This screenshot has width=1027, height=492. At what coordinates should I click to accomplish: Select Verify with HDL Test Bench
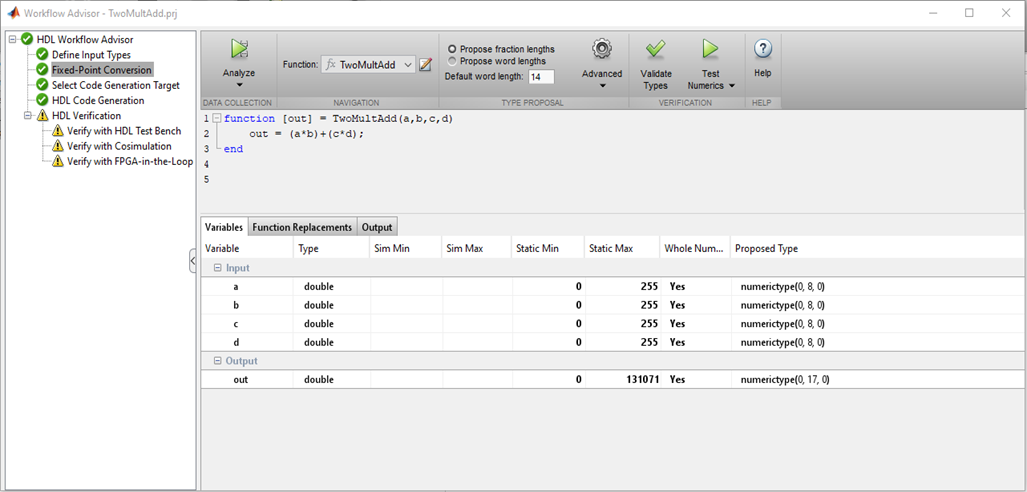click(124, 131)
